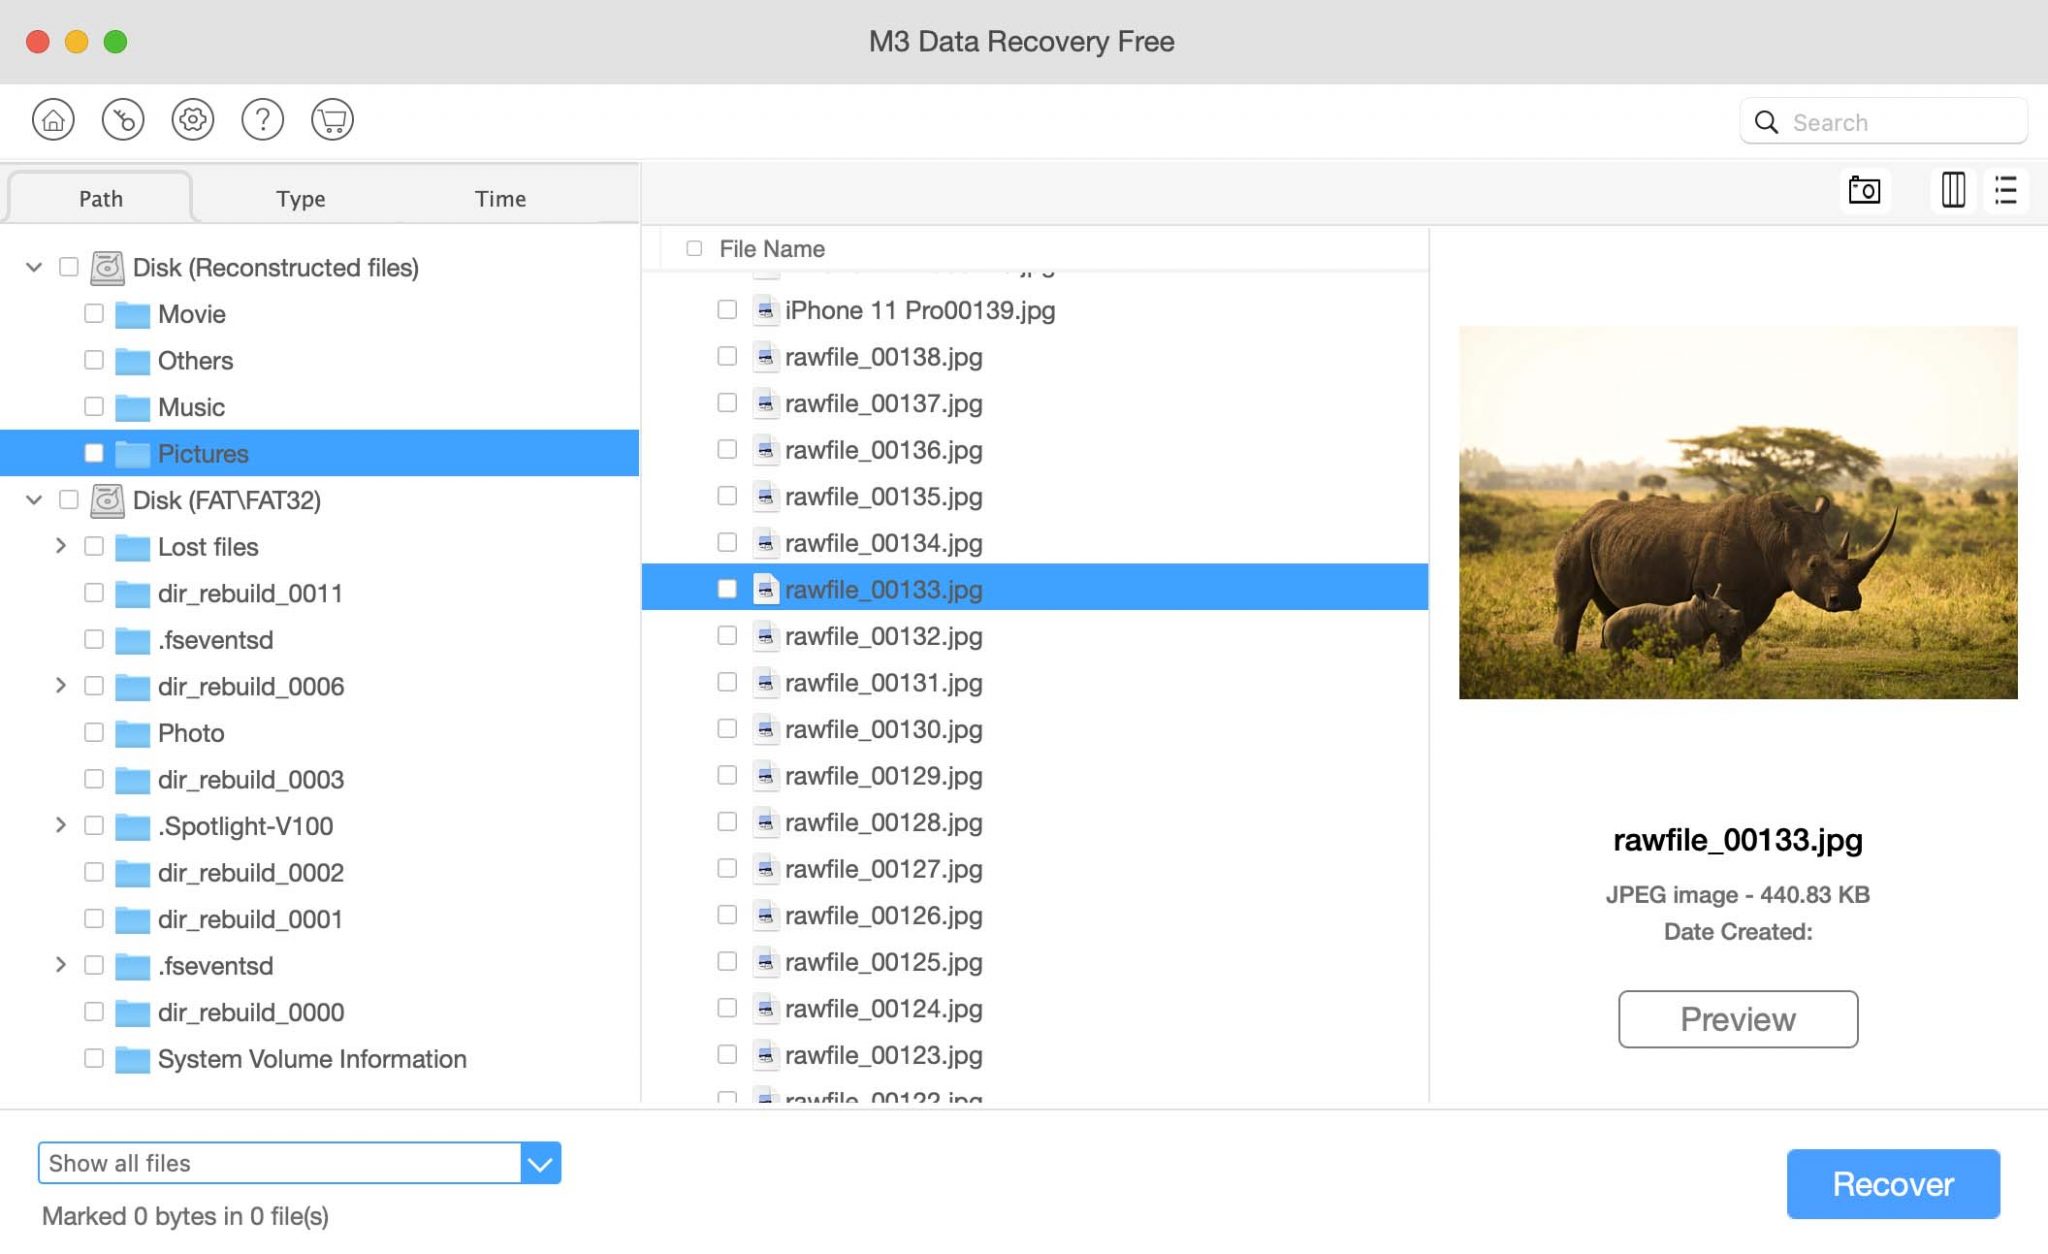Switch to thumbnail preview camera view
Viewport: 2048px width, 1254px height.
(1866, 190)
